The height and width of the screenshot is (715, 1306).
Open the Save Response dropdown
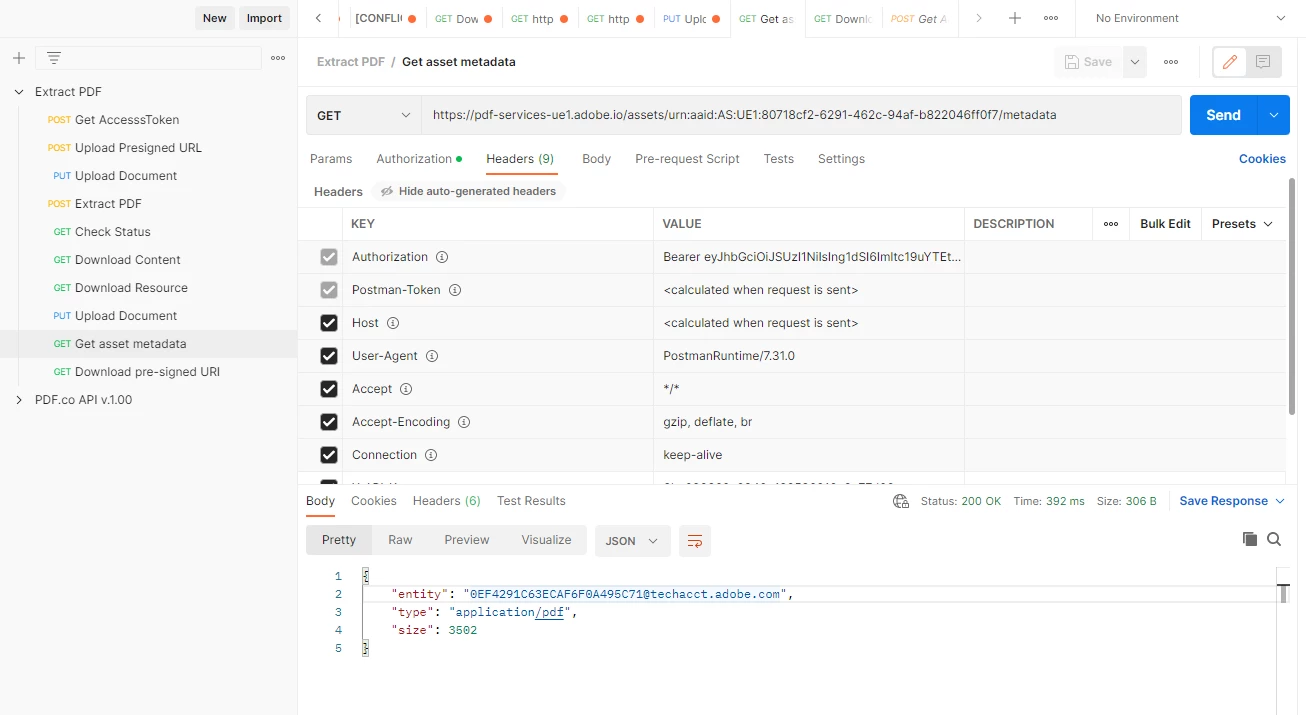click(x=1232, y=501)
